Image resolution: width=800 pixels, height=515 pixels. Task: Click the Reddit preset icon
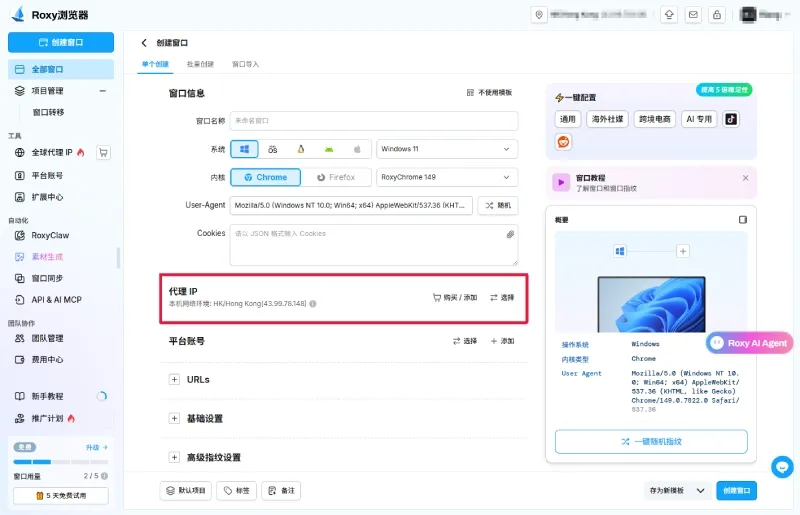pos(563,142)
